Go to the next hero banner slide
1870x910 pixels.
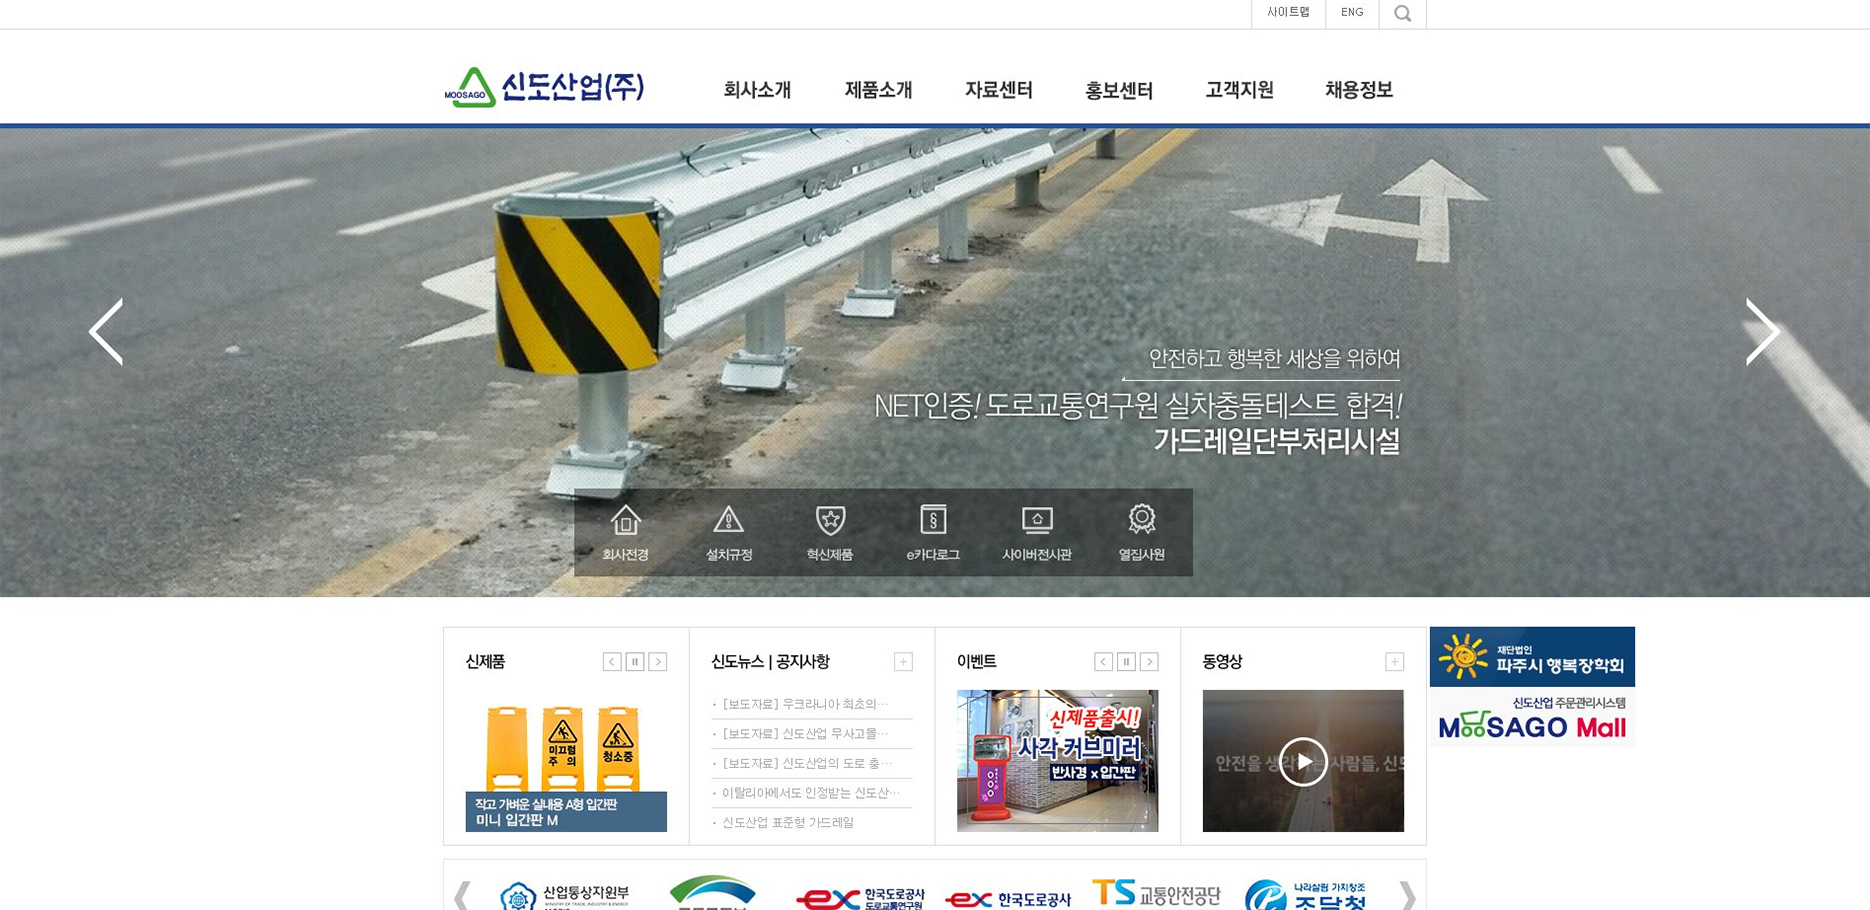tap(1761, 332)
